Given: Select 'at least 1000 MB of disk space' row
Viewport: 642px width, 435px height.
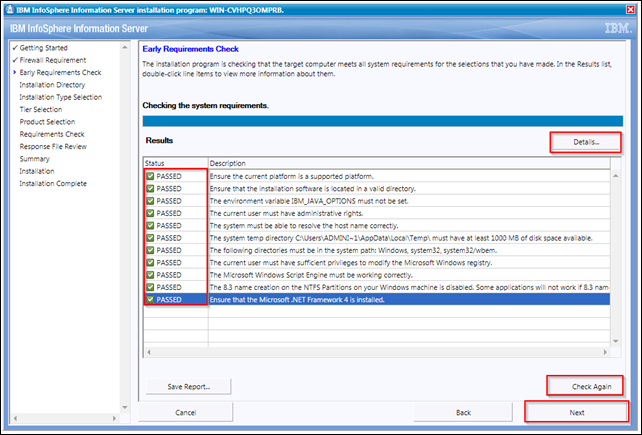Looking at the screenshot, I should coord(377,238).
